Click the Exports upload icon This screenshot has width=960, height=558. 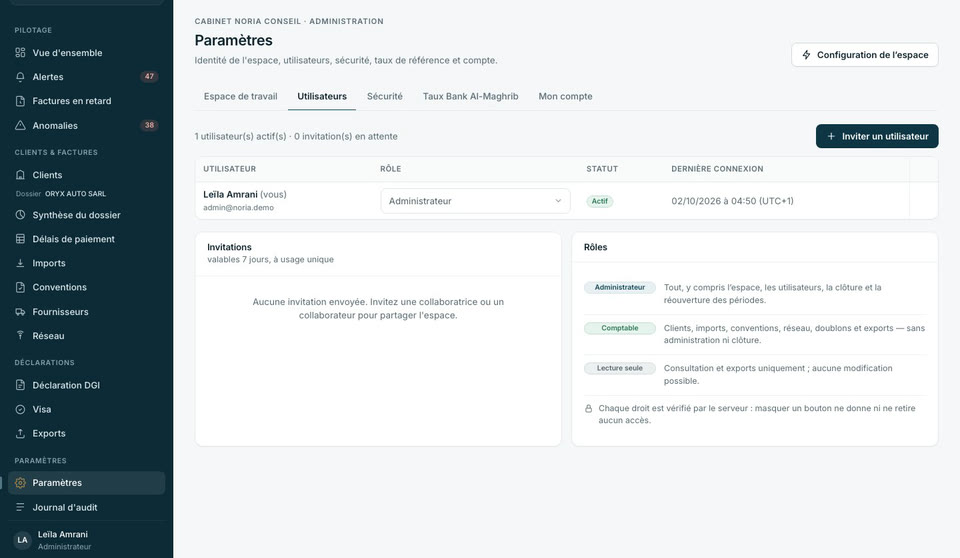pos(20,433)
